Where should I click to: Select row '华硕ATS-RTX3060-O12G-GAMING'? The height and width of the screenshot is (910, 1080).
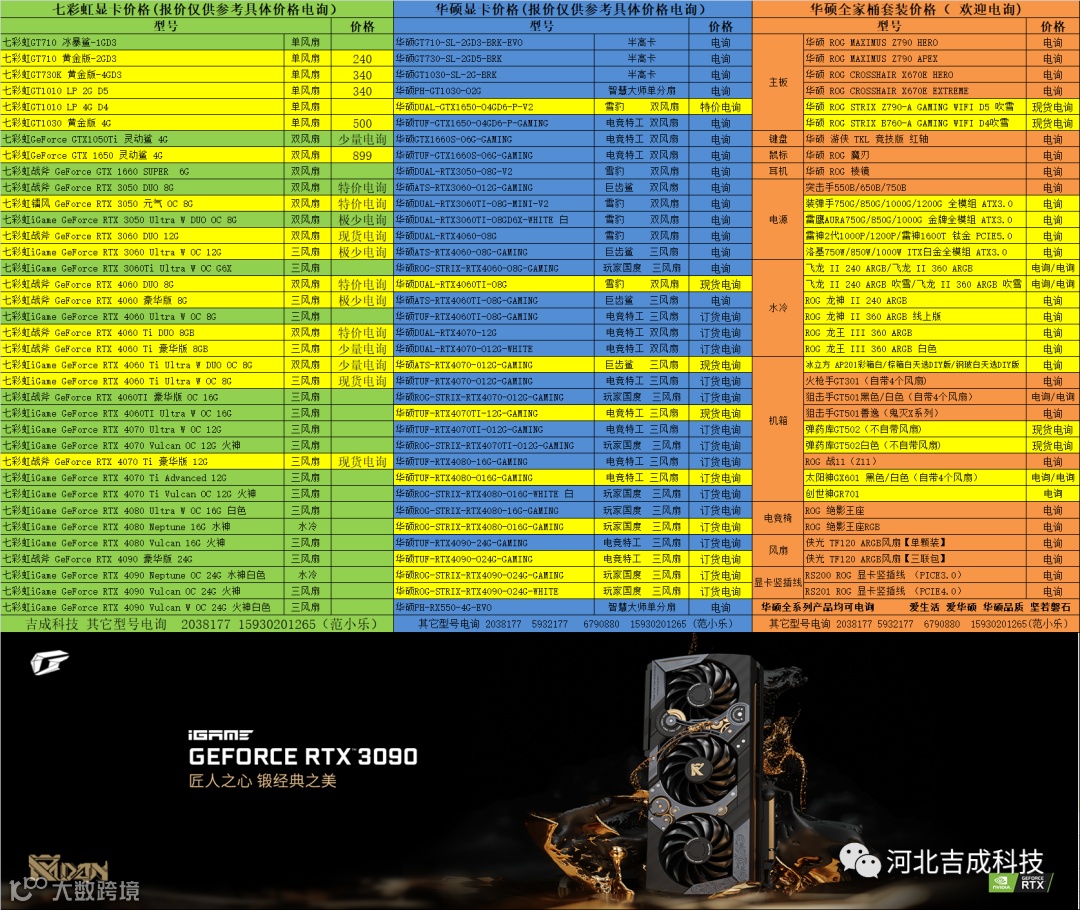coord(572,187)
